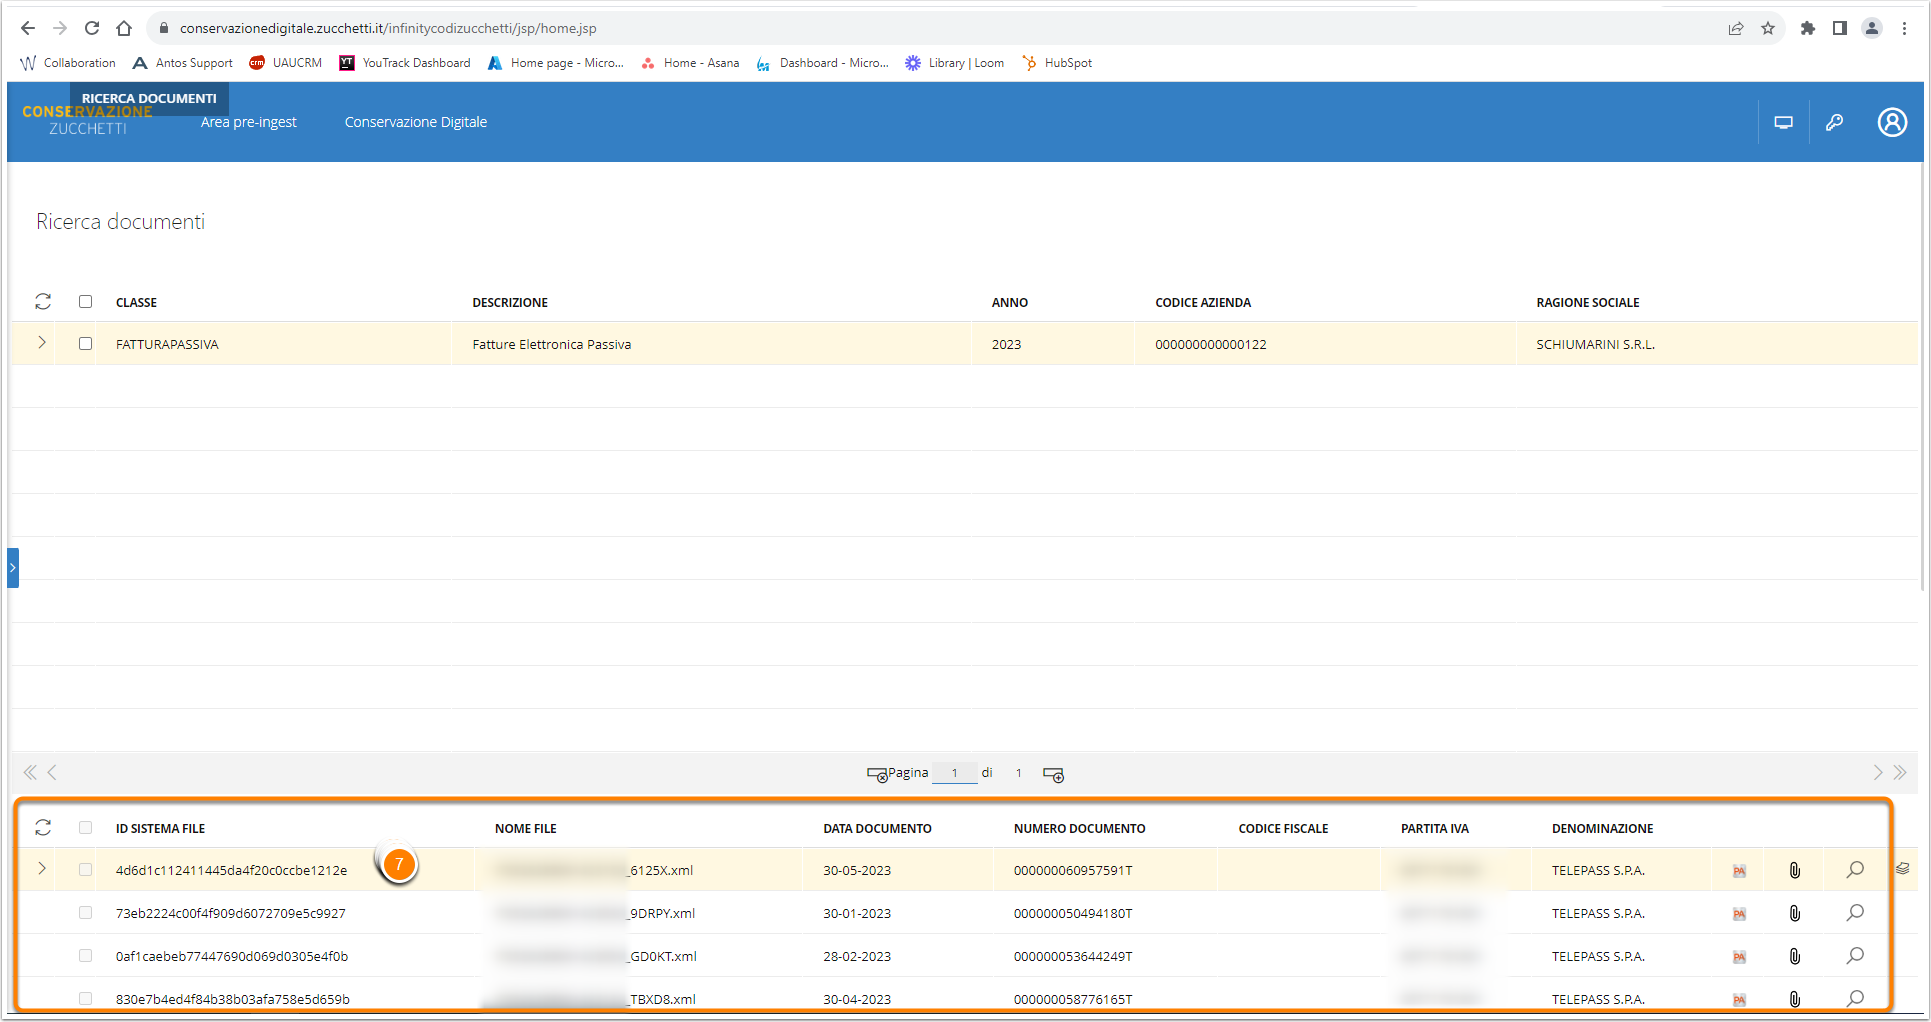Open the Antos Support bookmark
This screenshot has width=1931, height=1022.
coord(183,63)
